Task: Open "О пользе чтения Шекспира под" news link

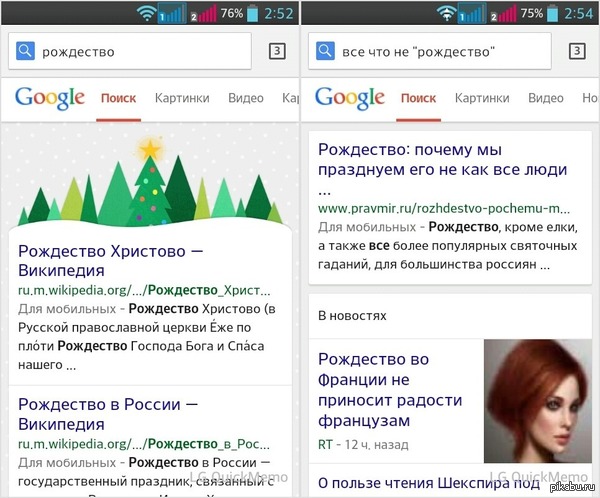Action: click(x=429, y=483)
